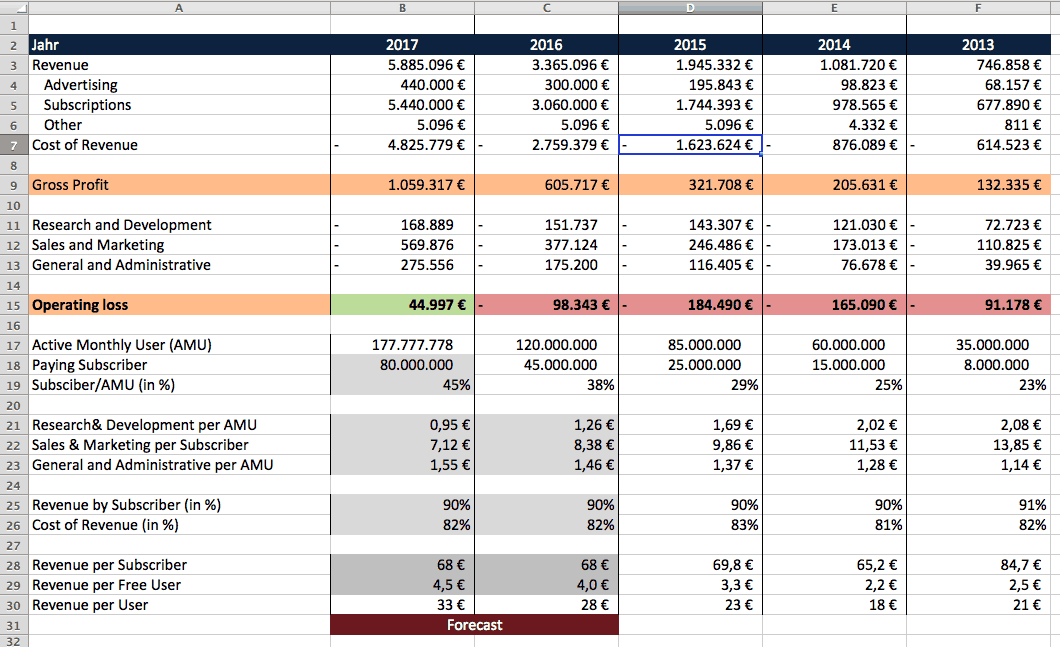Click 'Research and Development' label cell
Screen dimensions: 1060x647
(179, 225)
